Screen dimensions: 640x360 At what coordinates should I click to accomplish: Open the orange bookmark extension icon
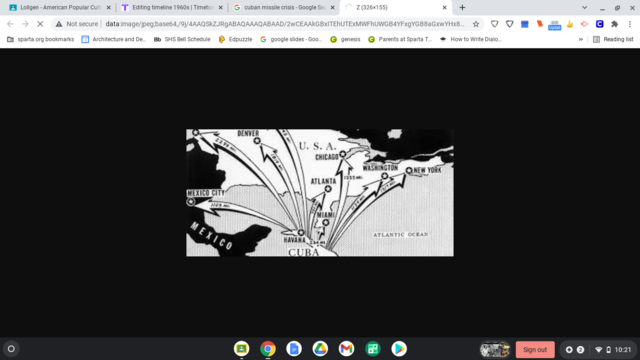point(540,24)
